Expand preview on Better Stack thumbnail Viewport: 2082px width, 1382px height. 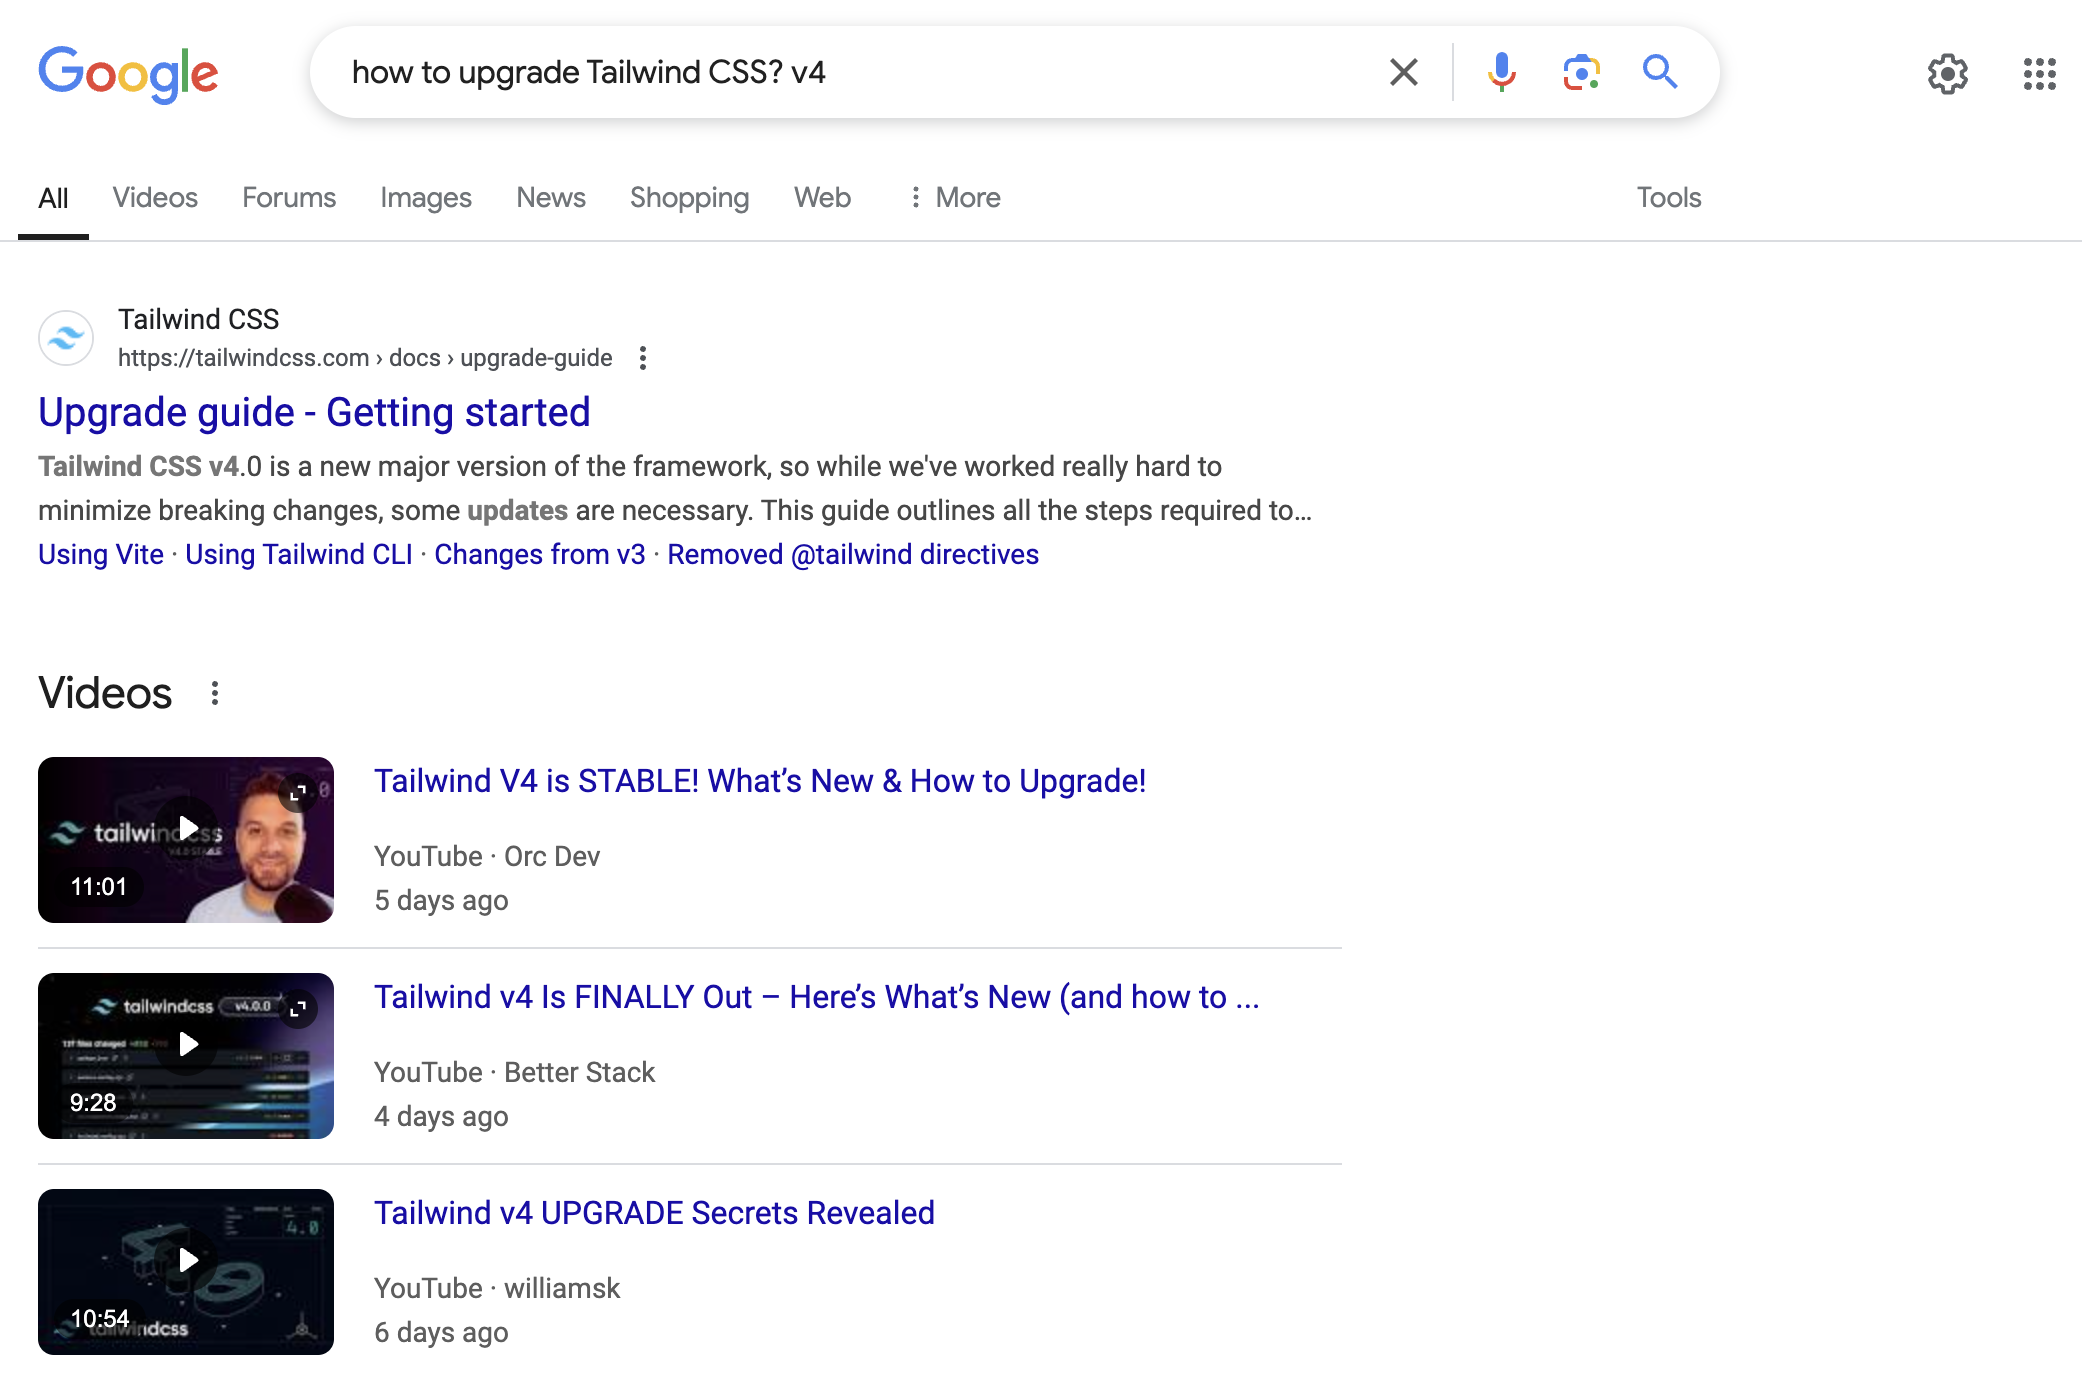(298, 1009)
